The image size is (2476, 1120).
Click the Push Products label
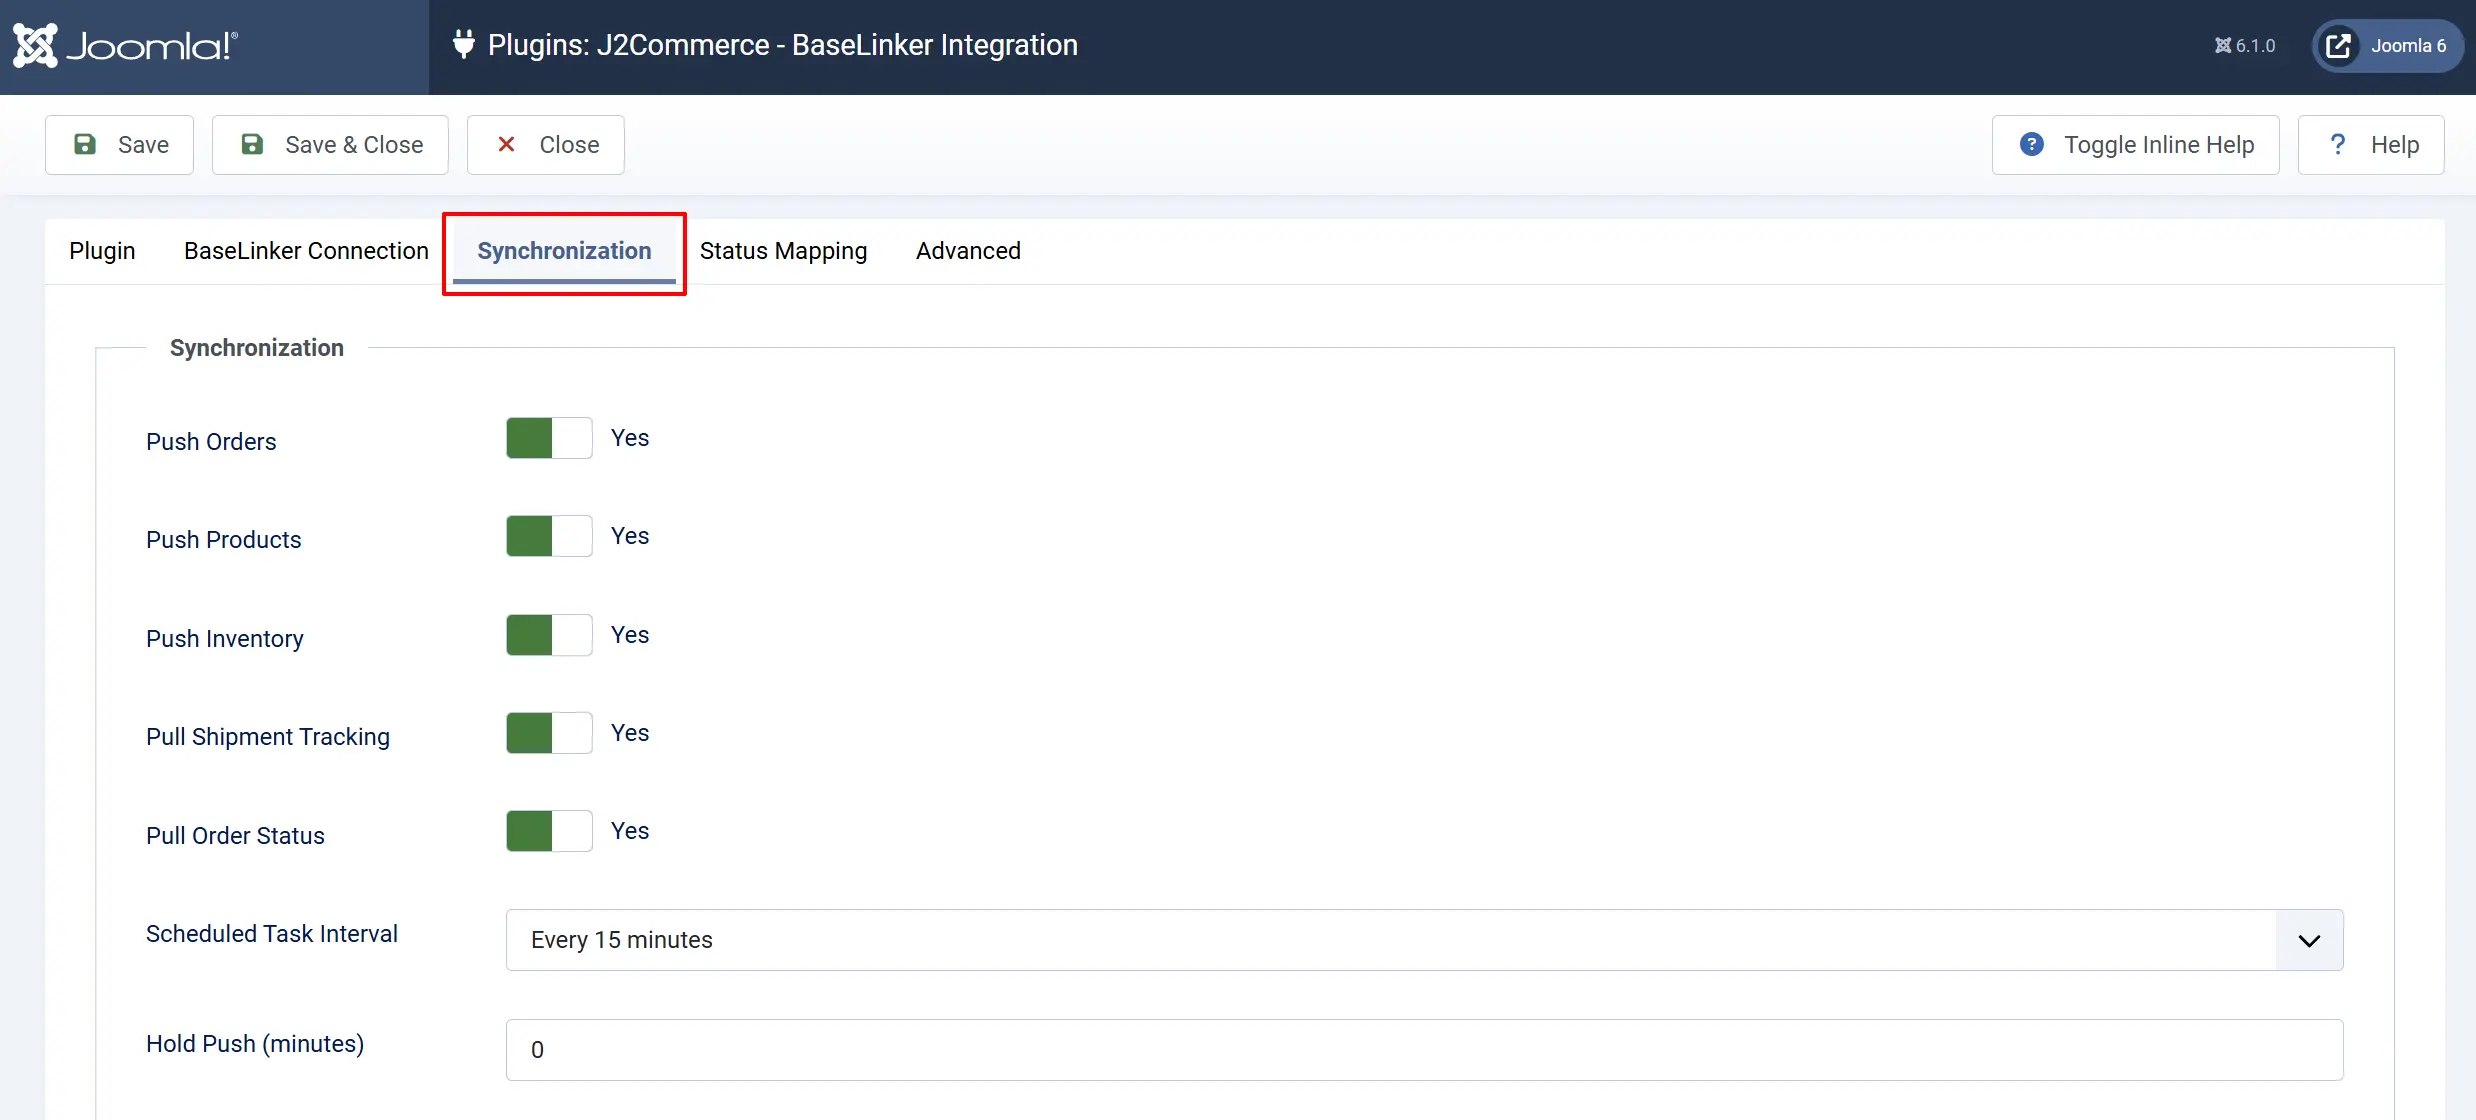224,540
